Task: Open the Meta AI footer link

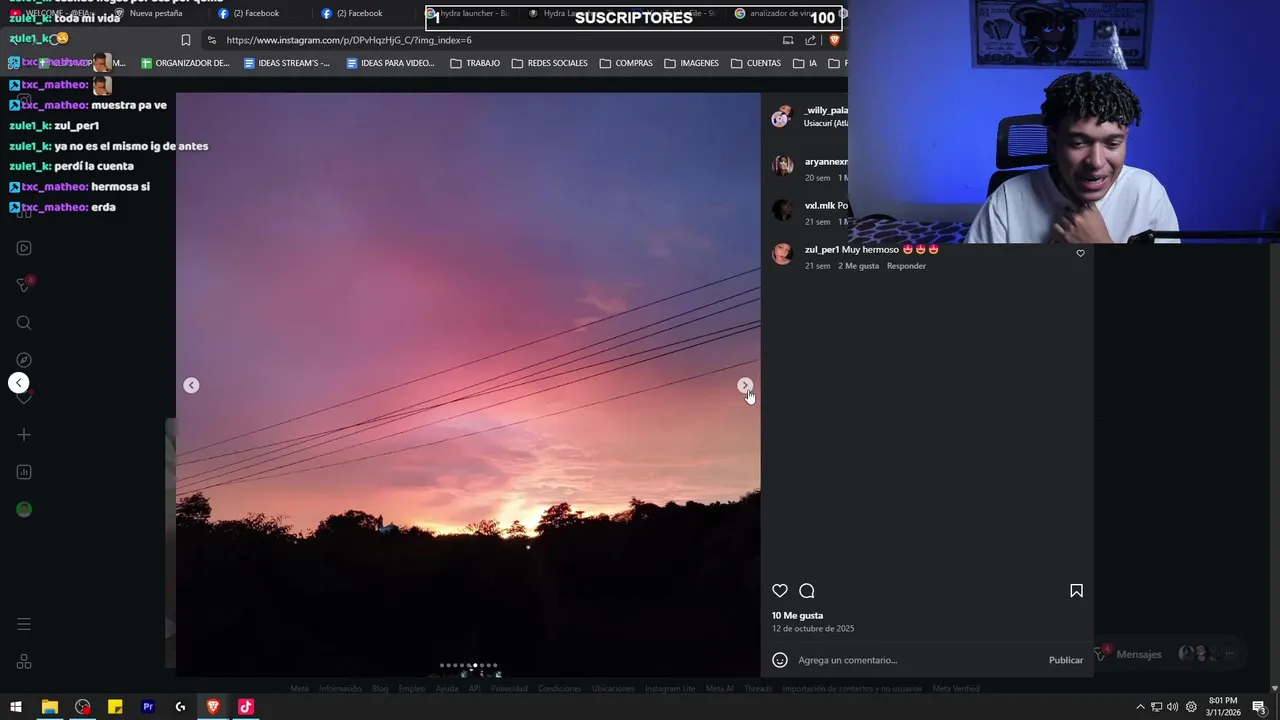Action: click(x=719, y=689)
